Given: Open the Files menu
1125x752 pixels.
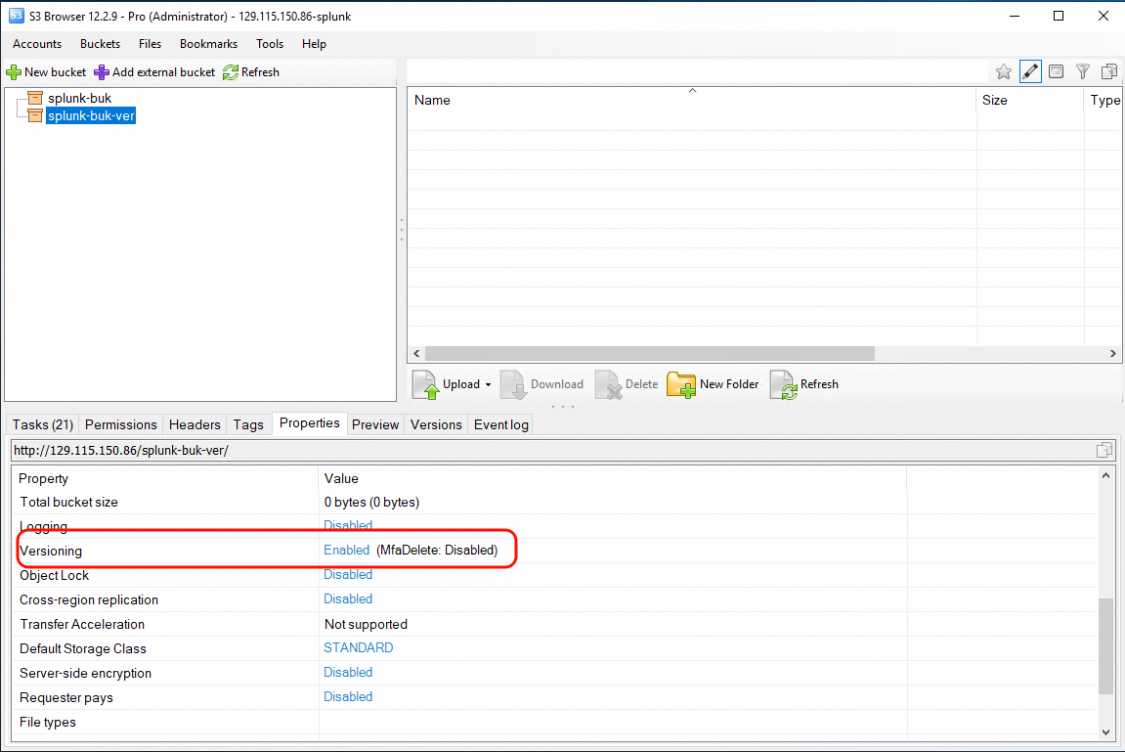Looking at the screenshot, I should [x=150, y=44].
